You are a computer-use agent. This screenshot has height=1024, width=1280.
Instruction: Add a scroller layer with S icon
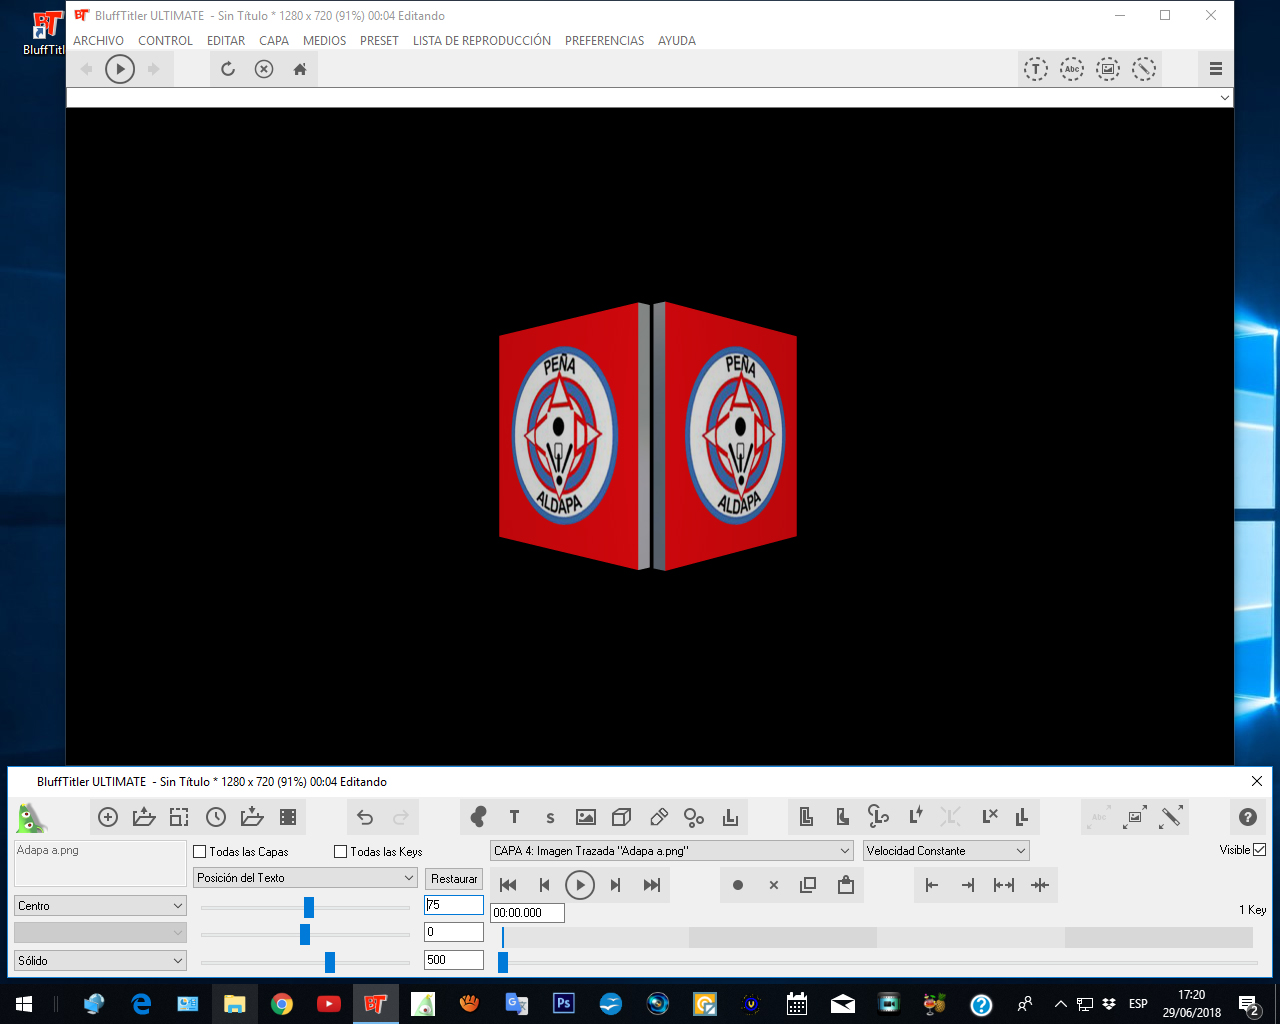pyautogui.click(x=550, y=817)
